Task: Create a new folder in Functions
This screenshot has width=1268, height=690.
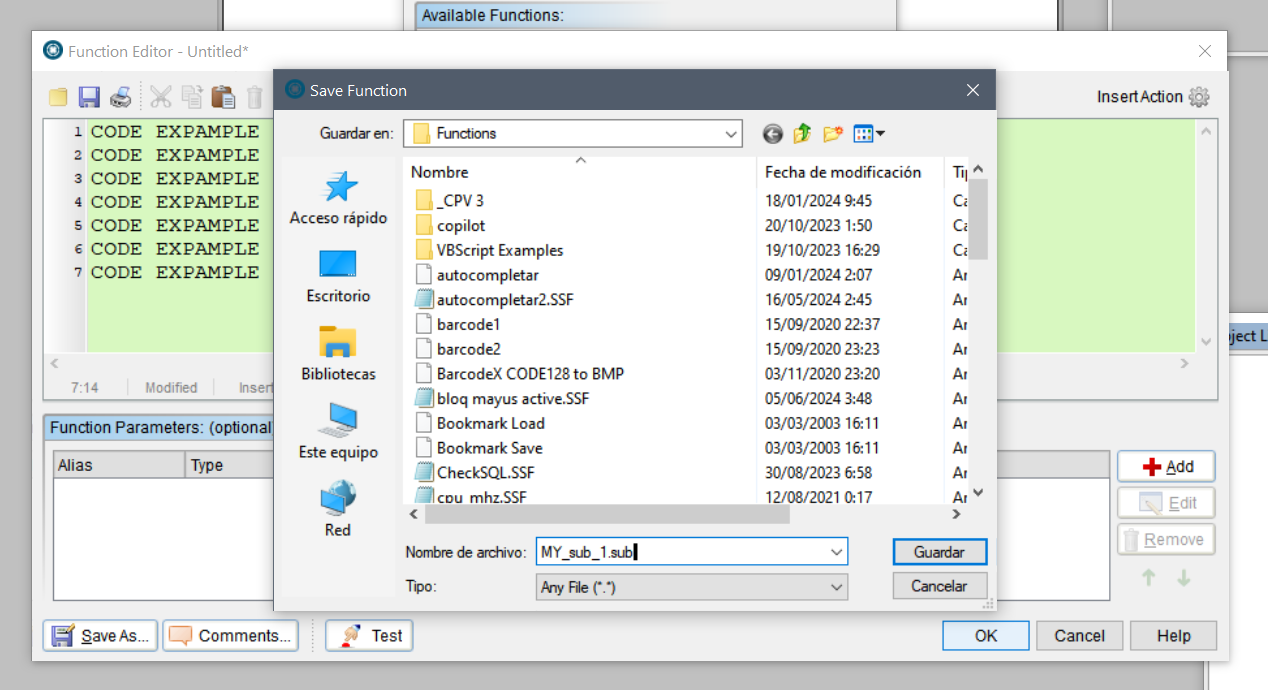Action: coord(833,133)
